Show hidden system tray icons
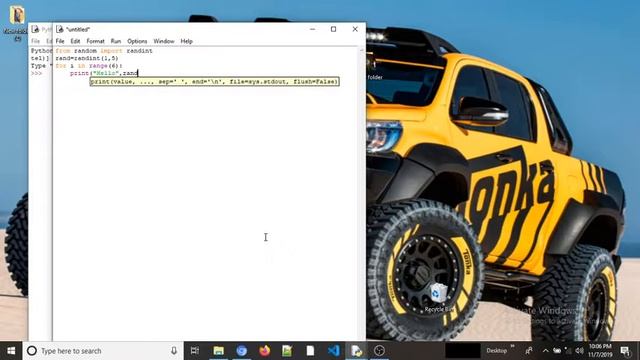Image resolution: width=640 pixels, height=360 pixels. 546,351
